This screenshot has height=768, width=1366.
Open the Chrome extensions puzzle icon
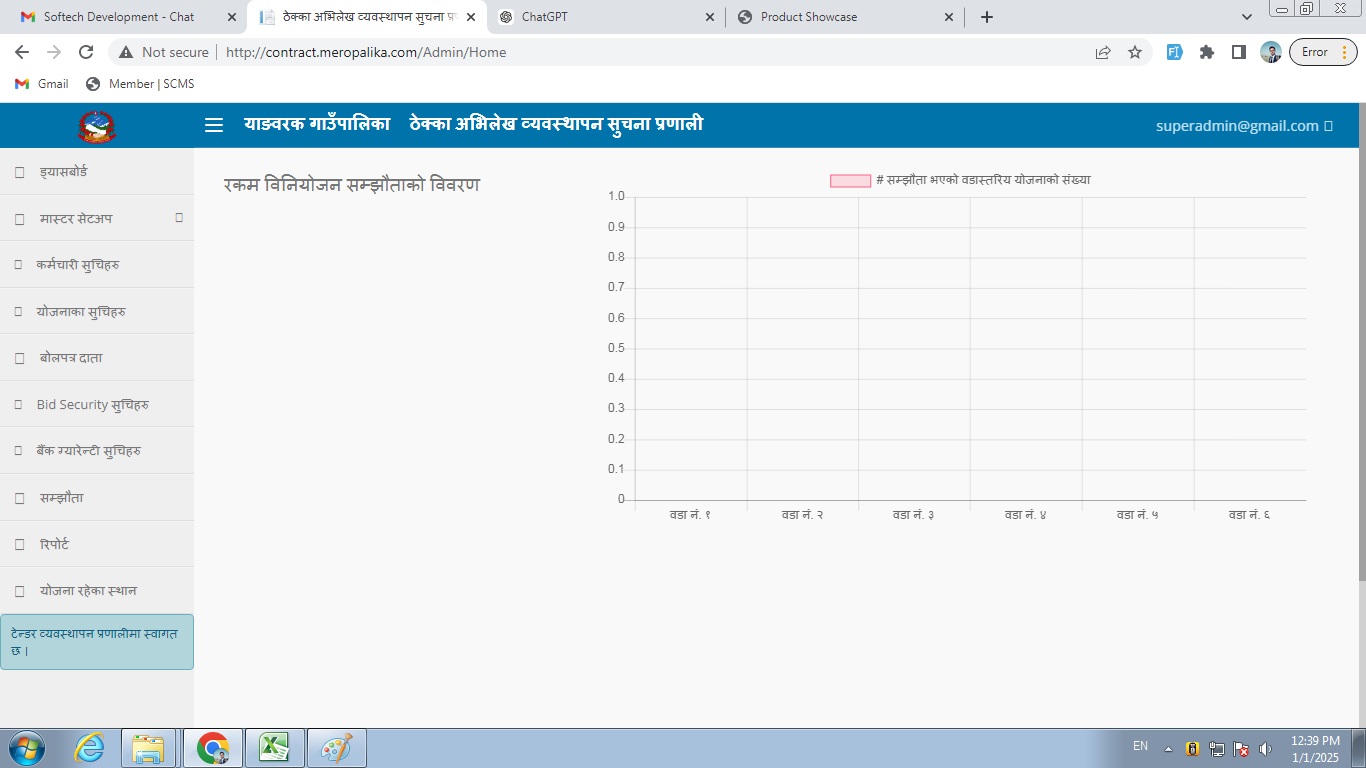(1207, 52)
